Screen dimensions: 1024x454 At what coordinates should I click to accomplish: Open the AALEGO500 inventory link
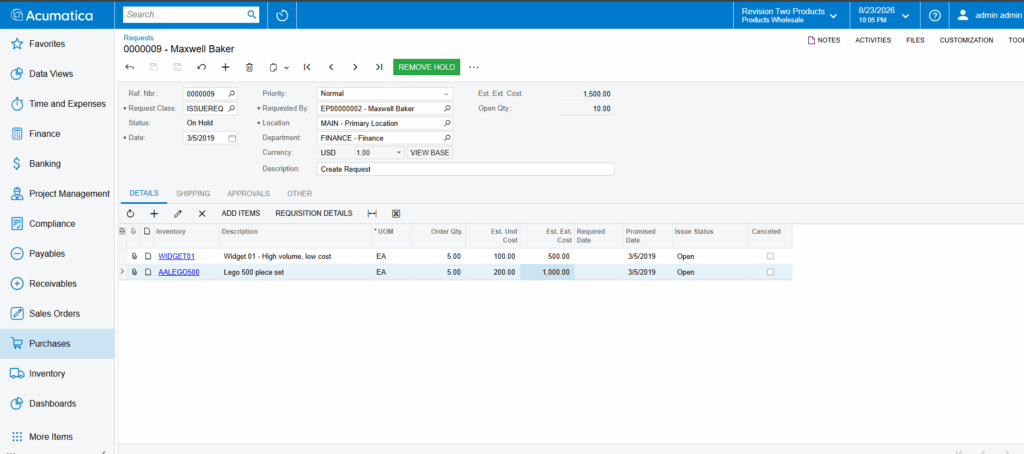179,272
